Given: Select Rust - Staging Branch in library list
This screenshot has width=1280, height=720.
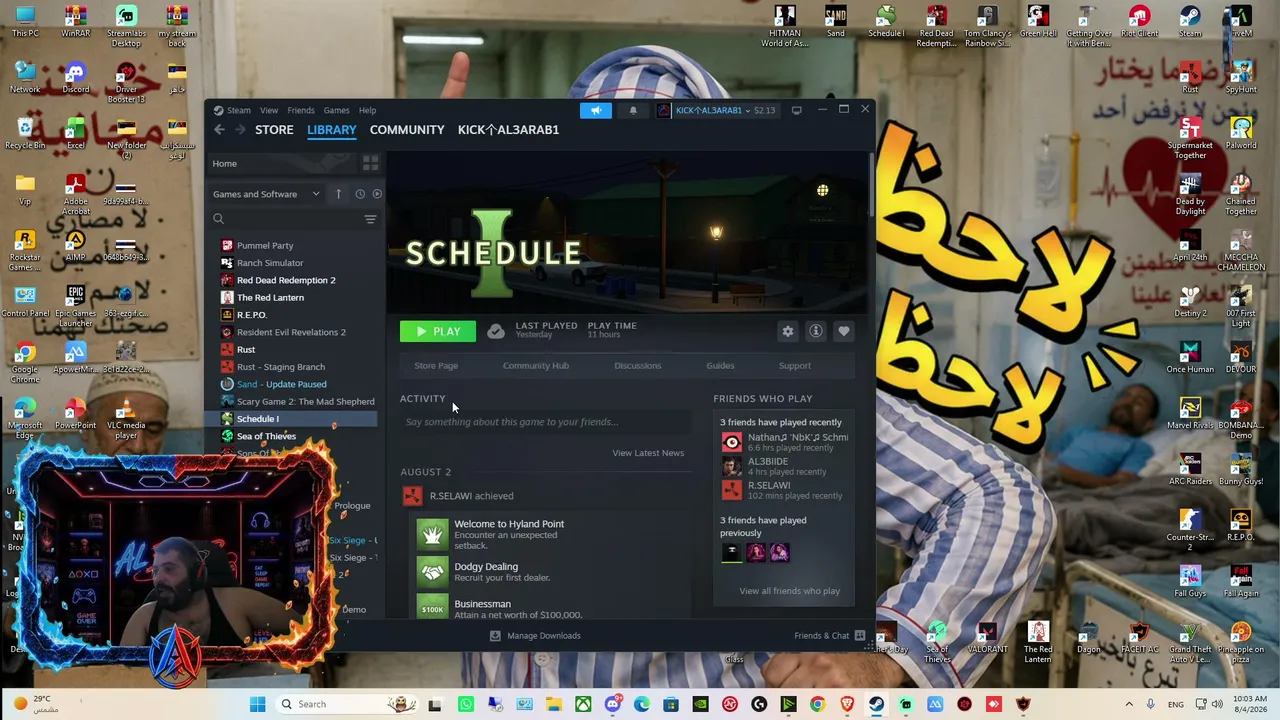Looking at the screenshot, I should [281, 367].
